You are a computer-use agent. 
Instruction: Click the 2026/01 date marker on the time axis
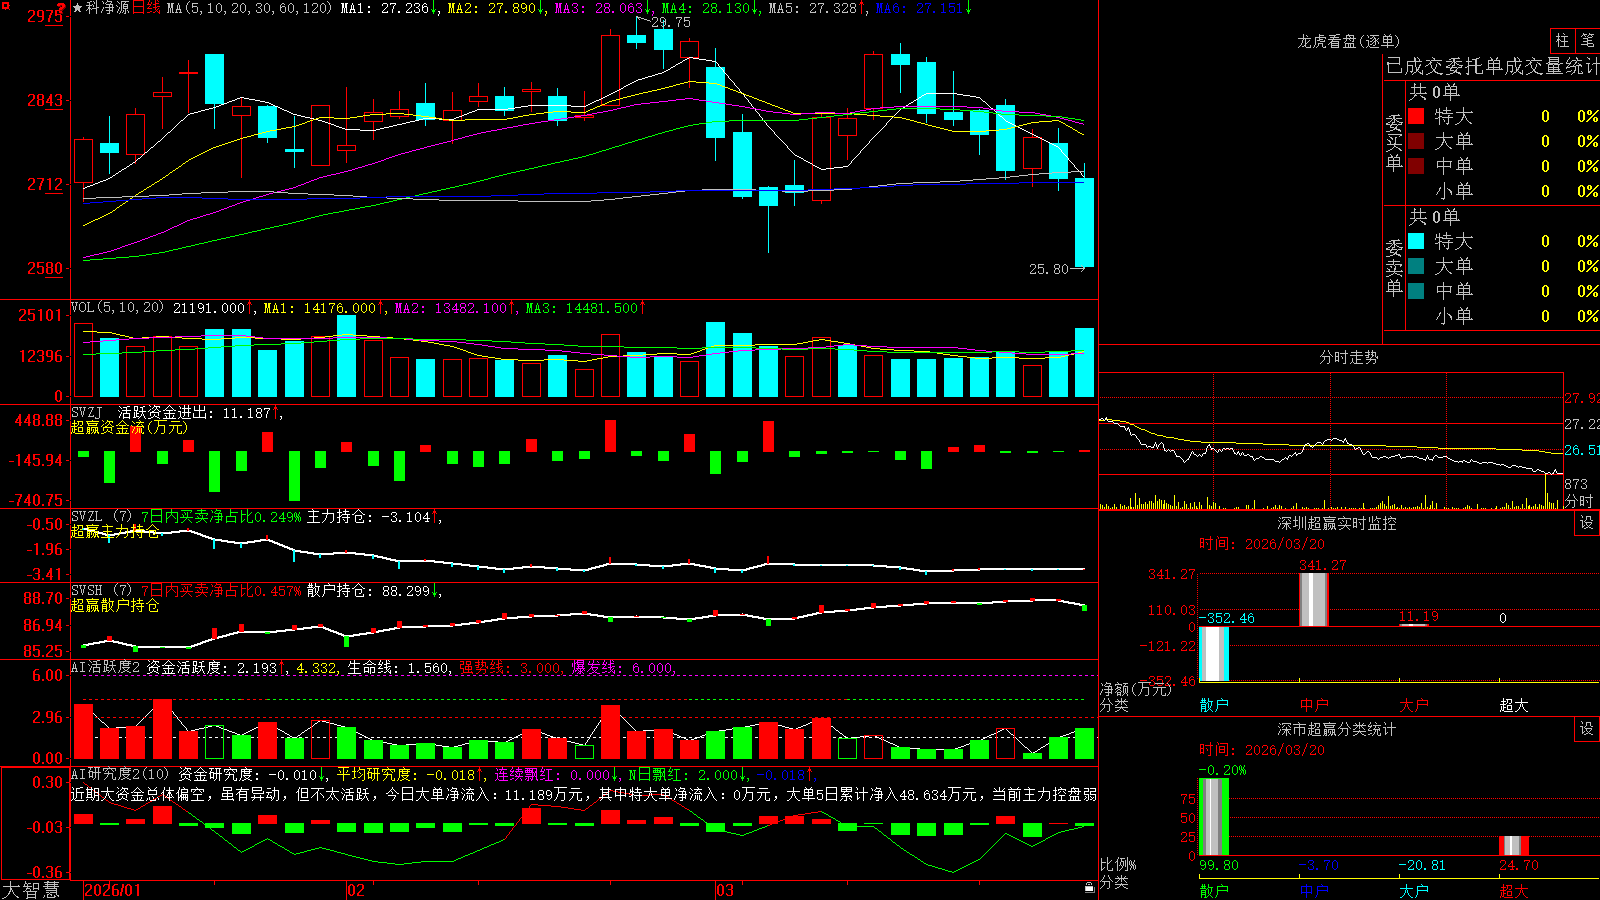click(x=113, y=890)
